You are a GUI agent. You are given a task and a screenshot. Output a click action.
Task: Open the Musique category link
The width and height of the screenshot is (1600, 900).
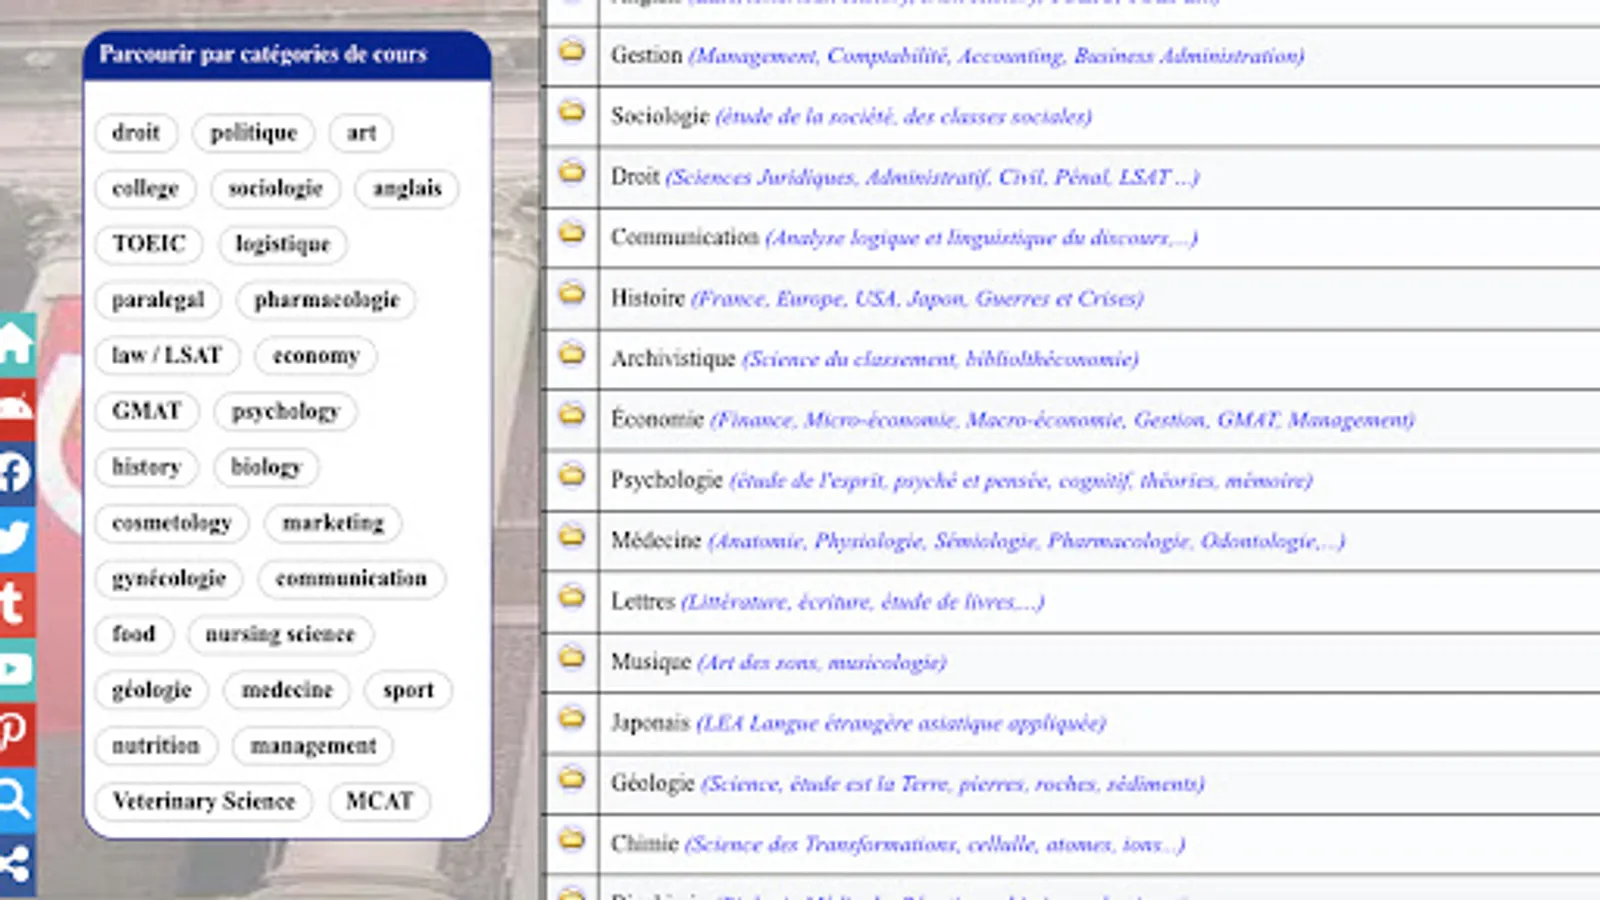651,662
